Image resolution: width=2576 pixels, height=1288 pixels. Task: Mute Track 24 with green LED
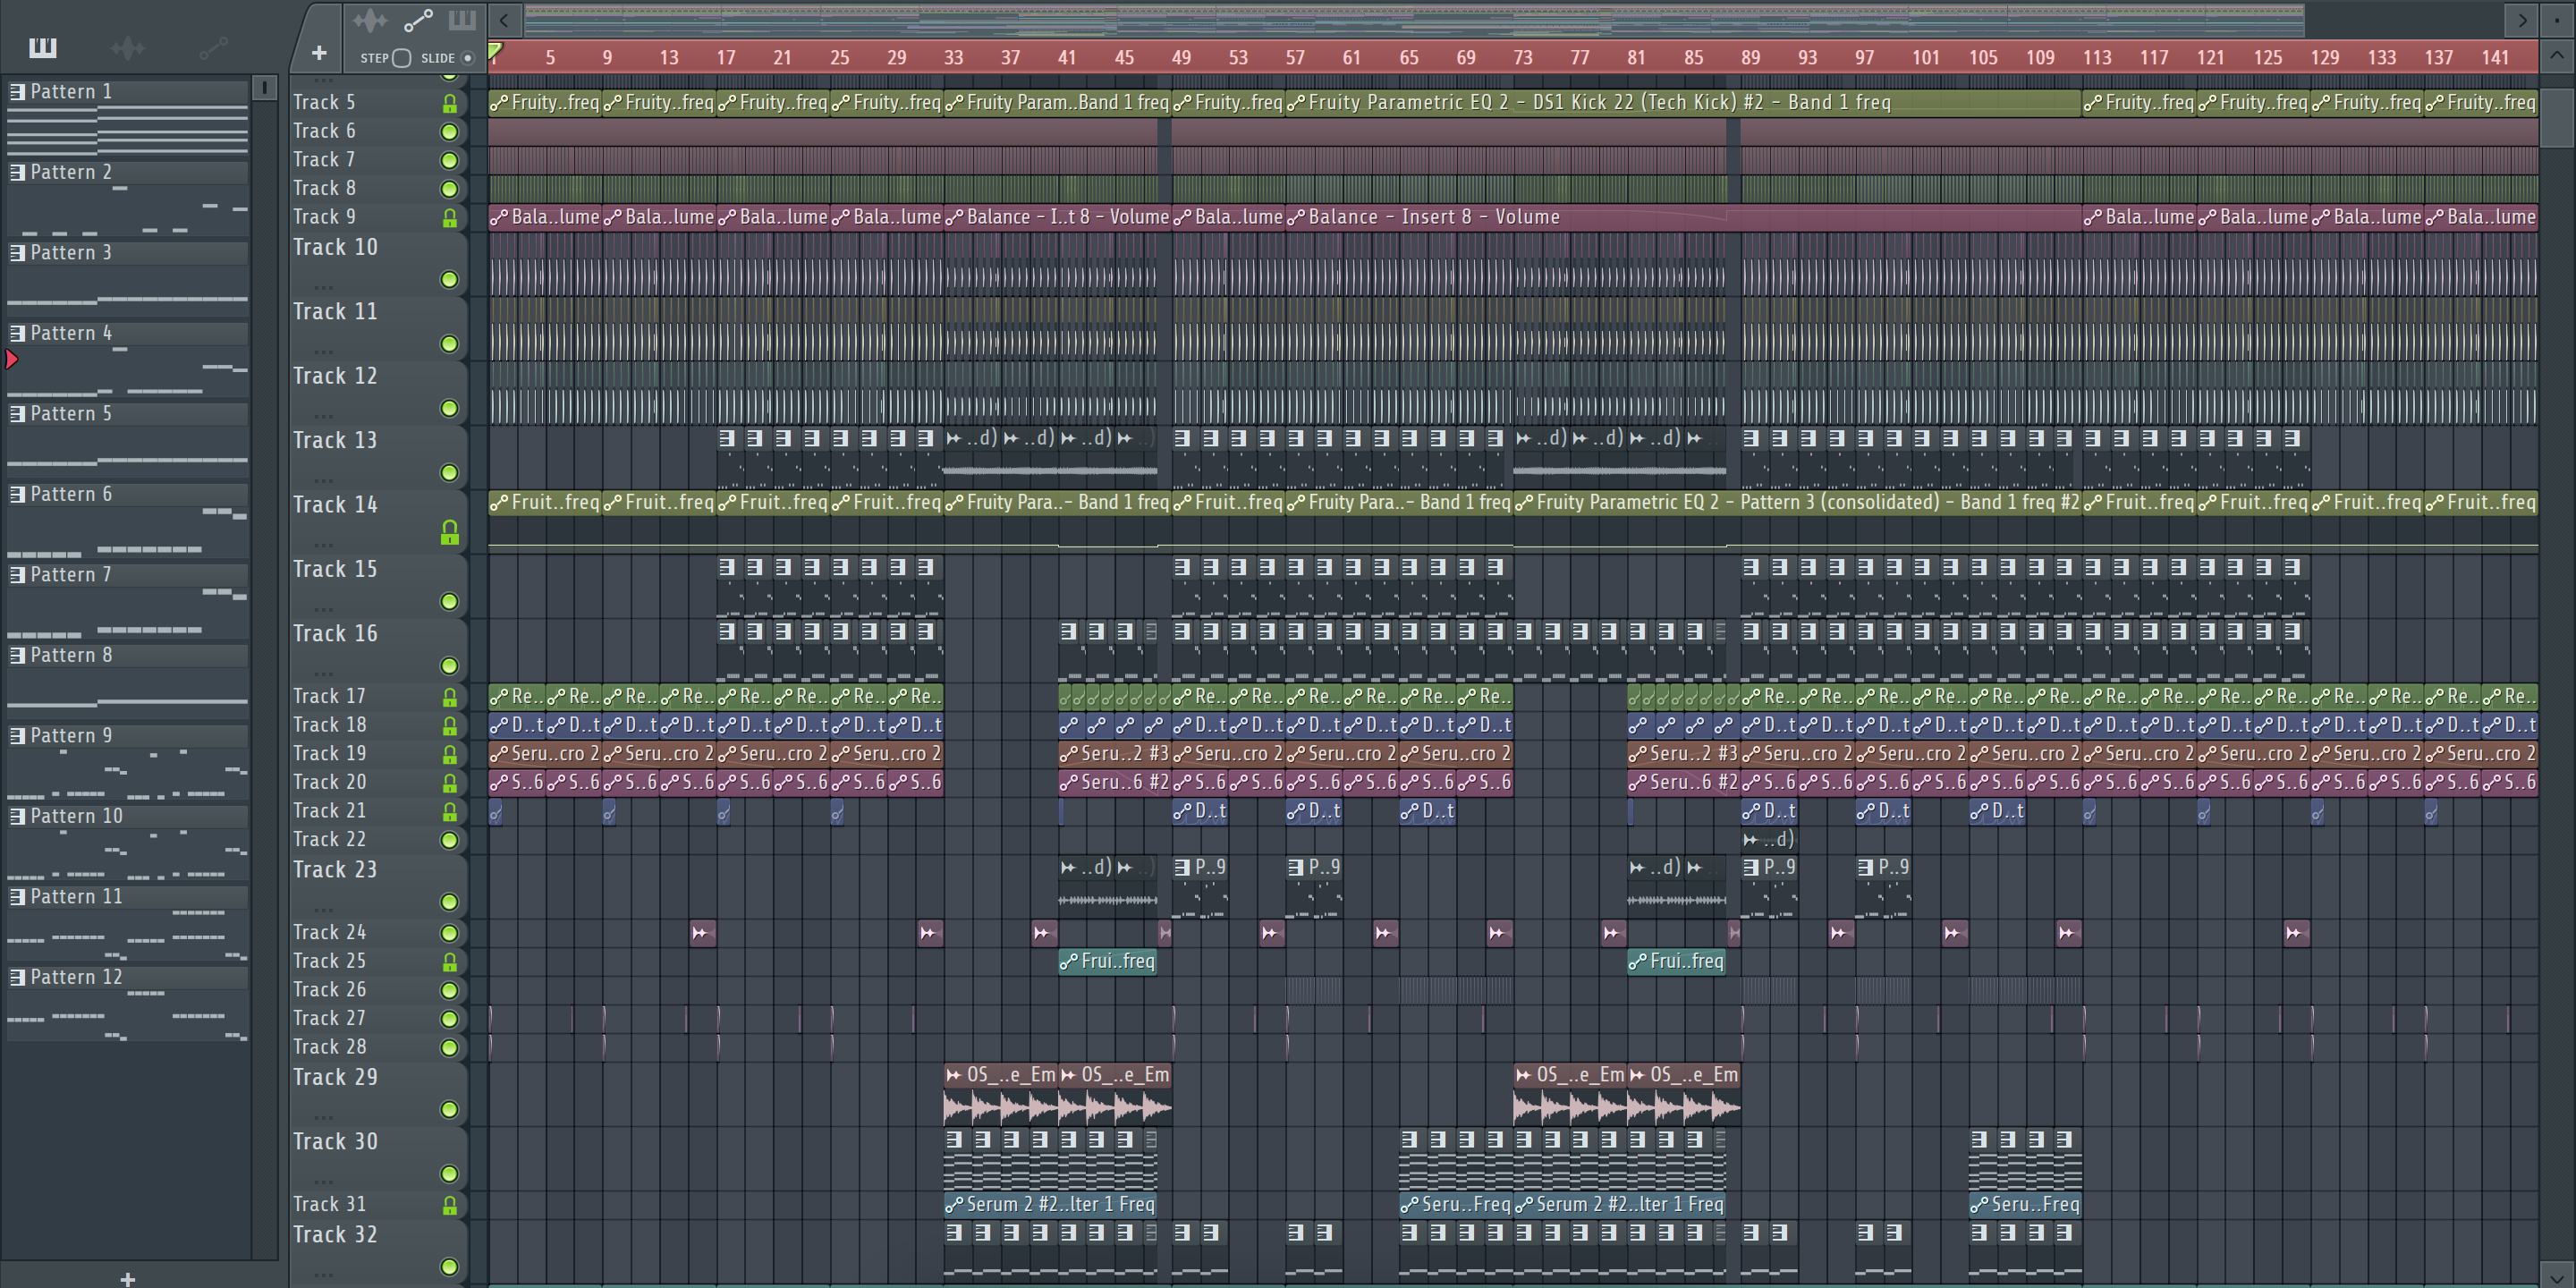pyautogui.click(x=450, y=933)
